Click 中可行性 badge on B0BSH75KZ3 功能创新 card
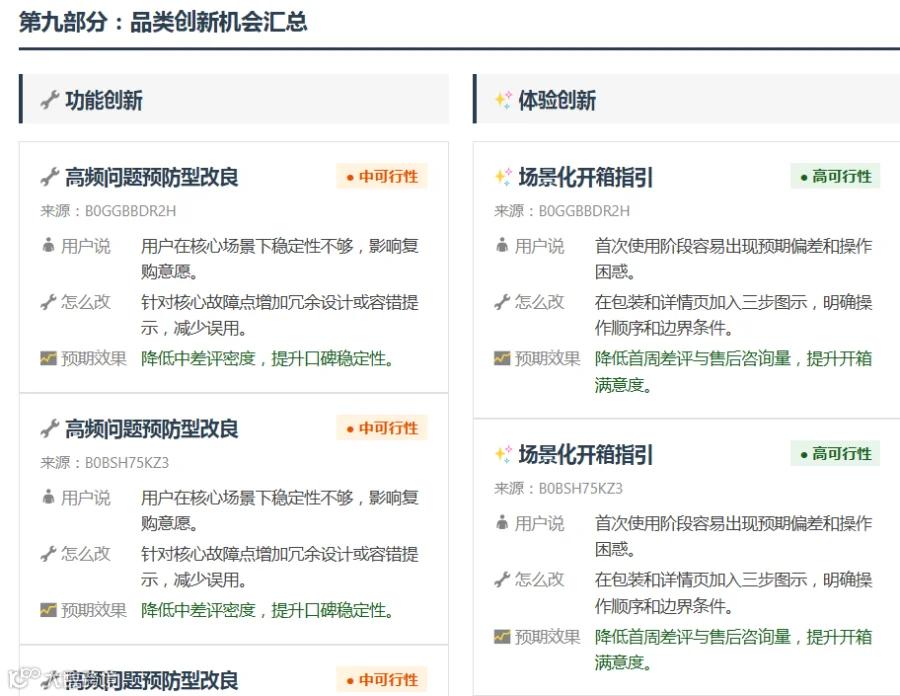This screenshot has width=900, height=696. coord(382,428)
